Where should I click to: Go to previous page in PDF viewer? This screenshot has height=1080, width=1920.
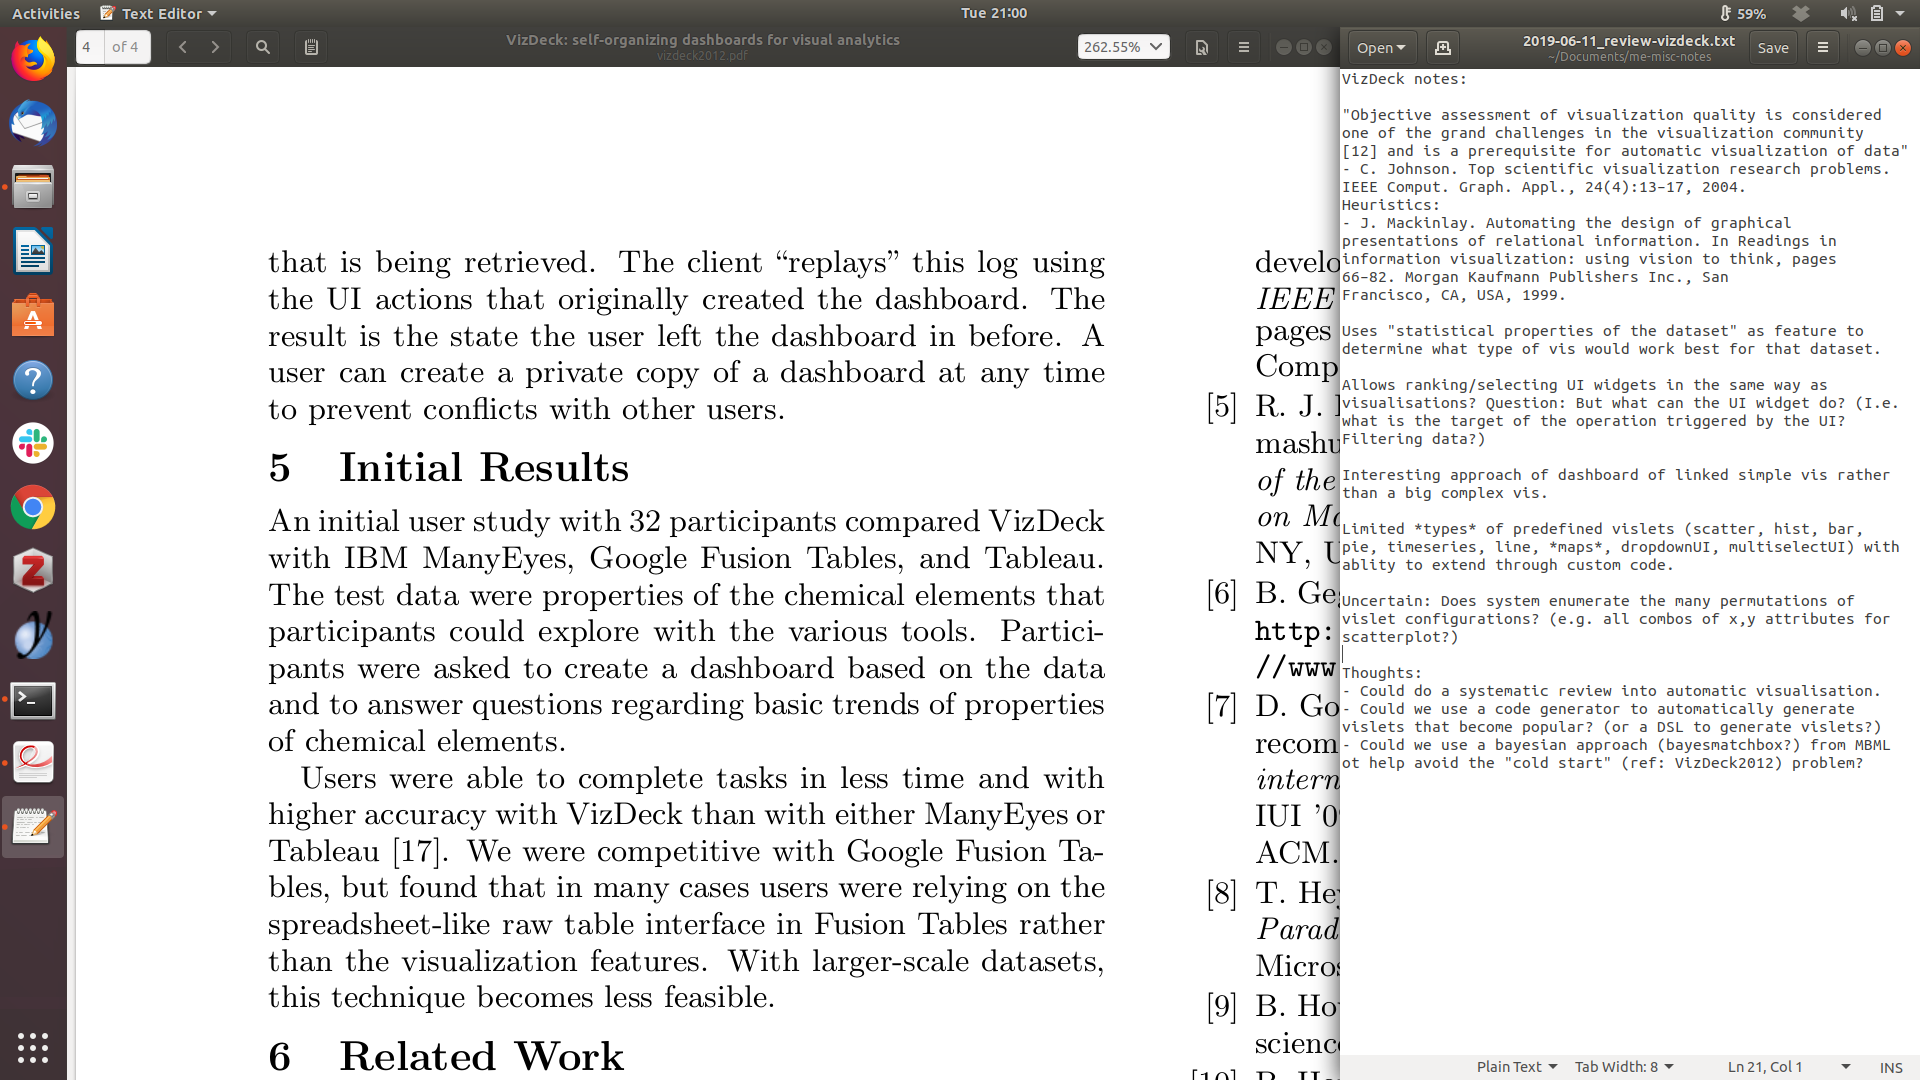[x=182, y=47]
